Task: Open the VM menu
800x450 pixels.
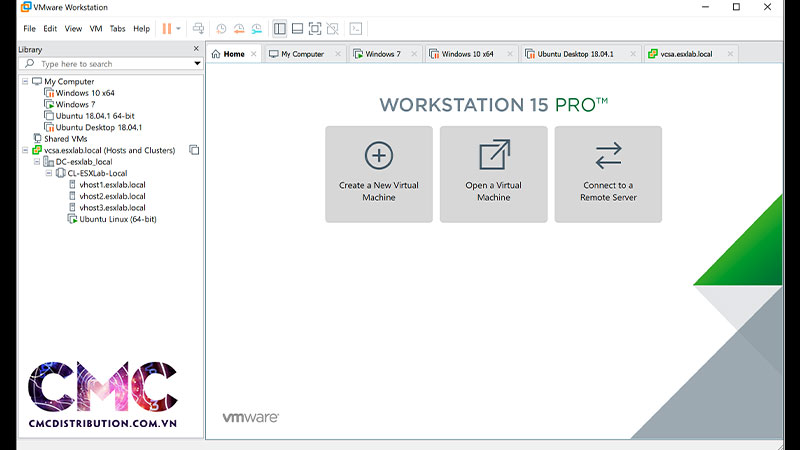Action: [96, 29]
